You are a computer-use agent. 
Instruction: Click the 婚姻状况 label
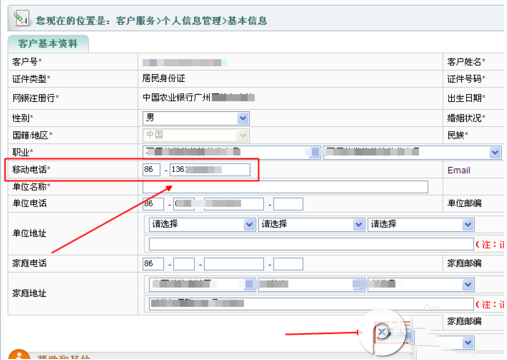point(466,118)
